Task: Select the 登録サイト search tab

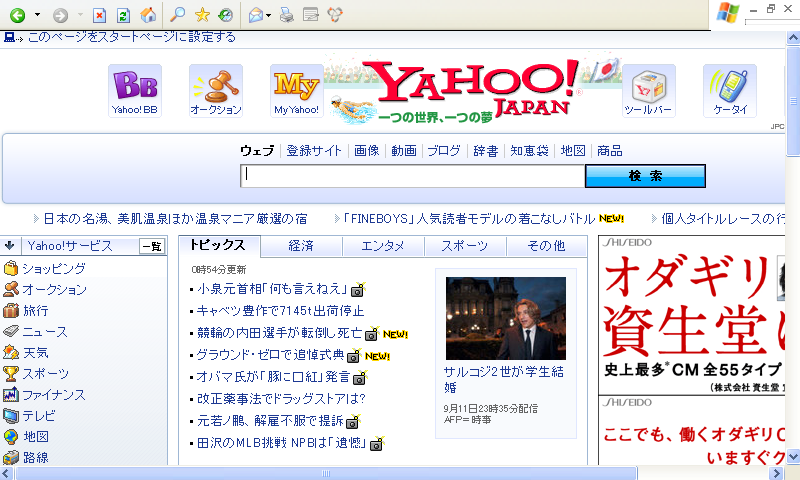Action: click(314, 150)
